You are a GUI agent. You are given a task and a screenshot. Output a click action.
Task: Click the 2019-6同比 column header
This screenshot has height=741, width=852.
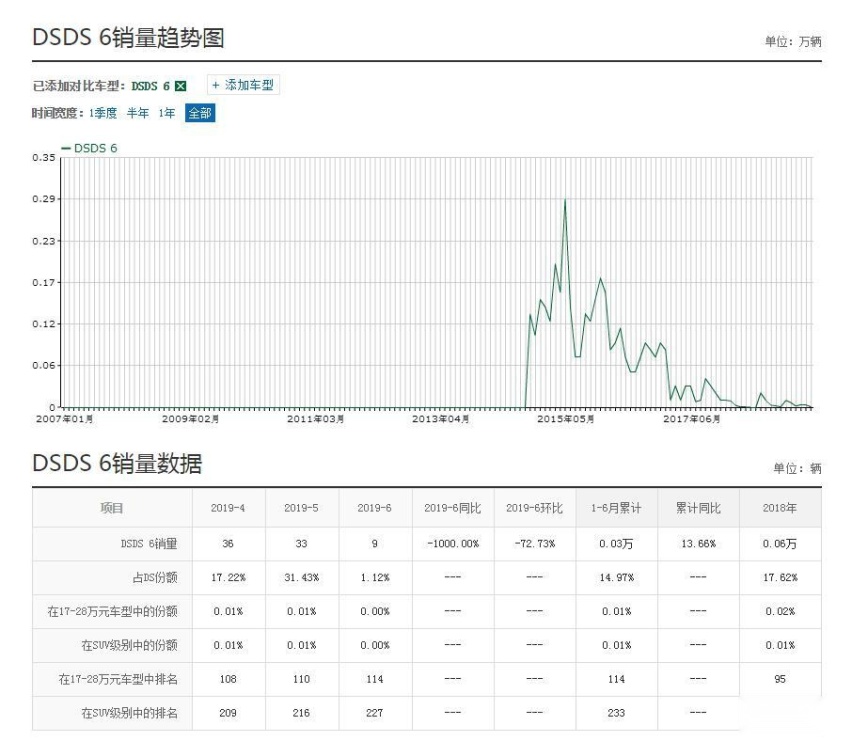453,508
